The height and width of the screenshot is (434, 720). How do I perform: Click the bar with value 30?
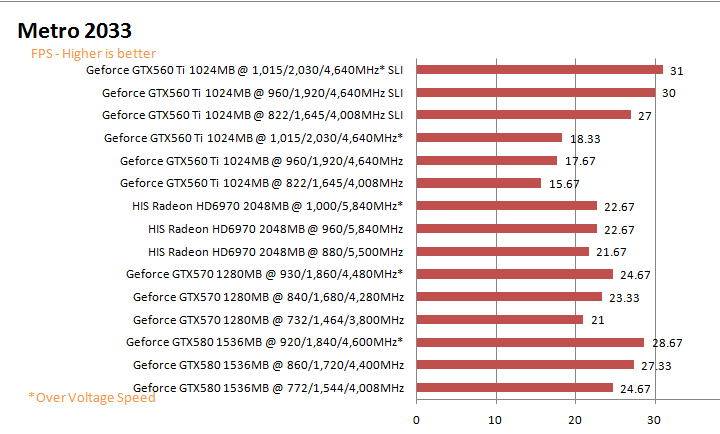point(536,93)
